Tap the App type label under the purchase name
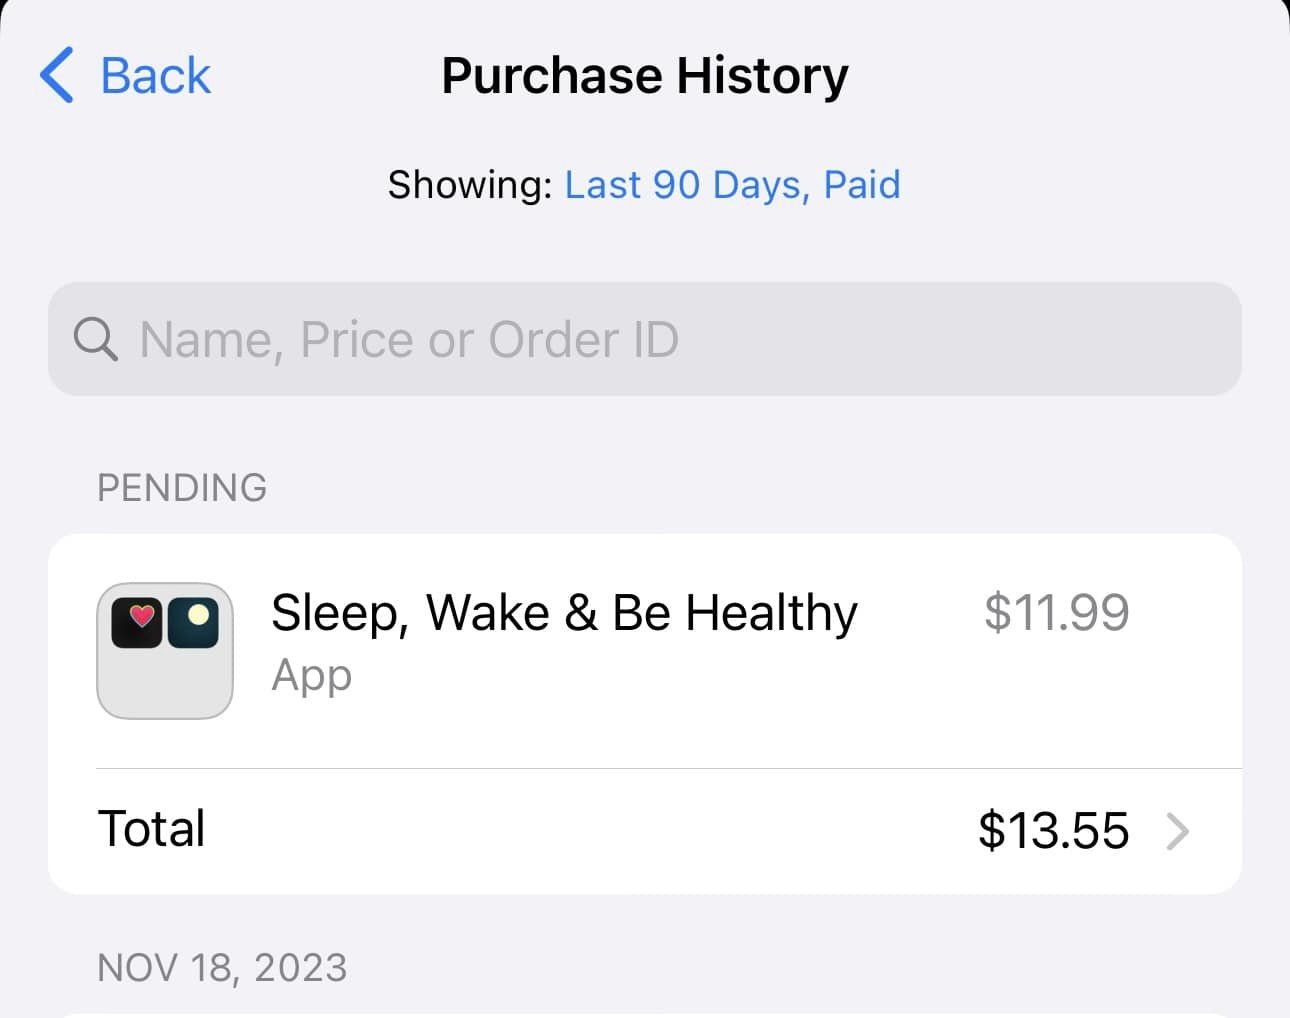Viewport: 1290px width, 1018px height. (310, 675)
